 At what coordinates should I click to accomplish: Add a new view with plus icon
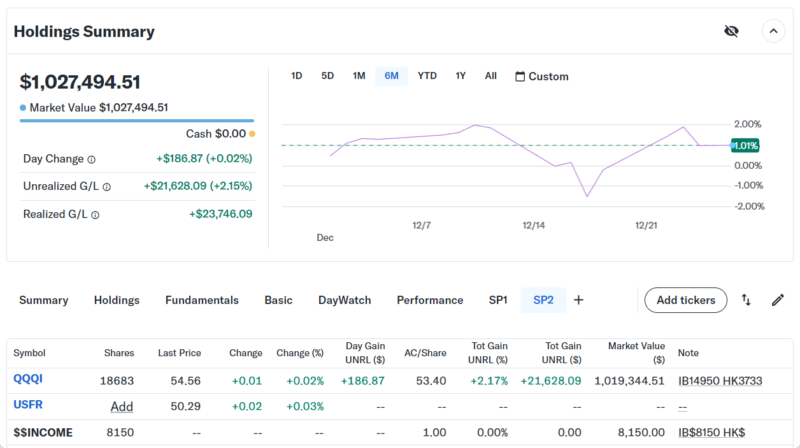[x=578, y=300]
